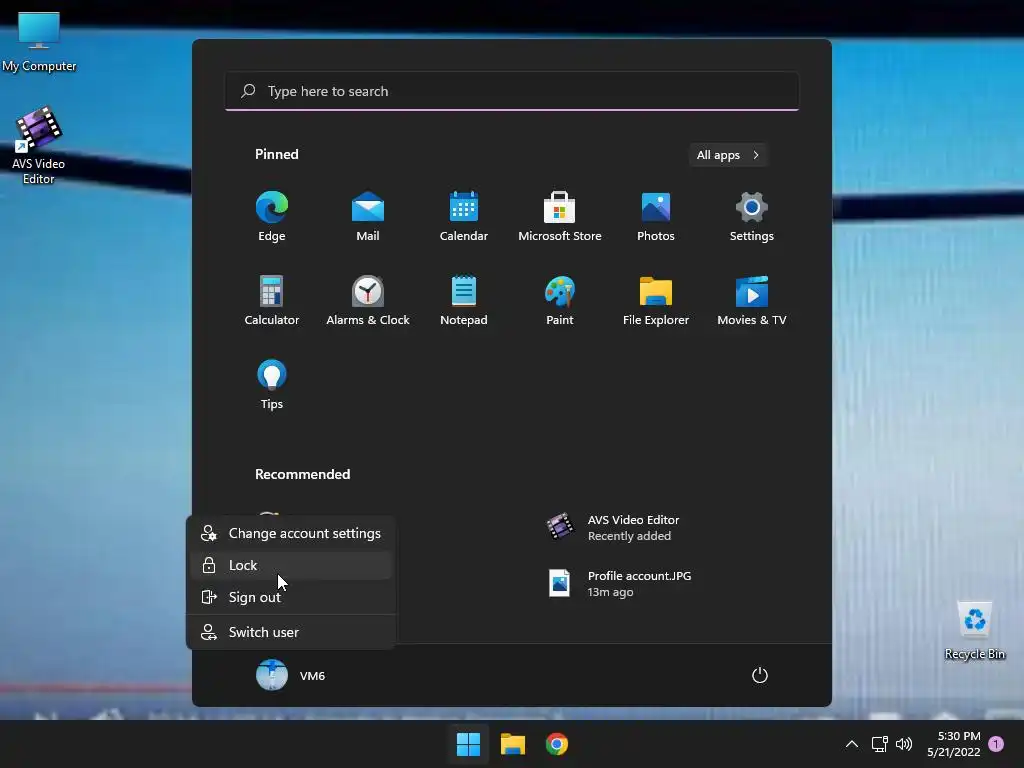Select Switch user option

click(x=291, y=632)
